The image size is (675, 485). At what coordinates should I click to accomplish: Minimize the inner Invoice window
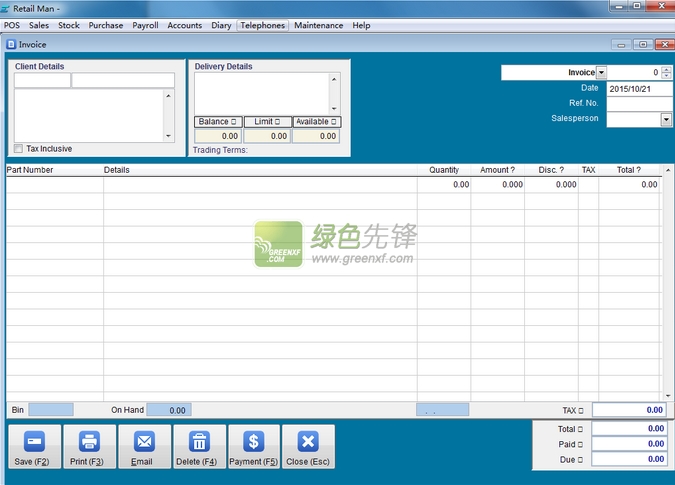click(621, 44)
